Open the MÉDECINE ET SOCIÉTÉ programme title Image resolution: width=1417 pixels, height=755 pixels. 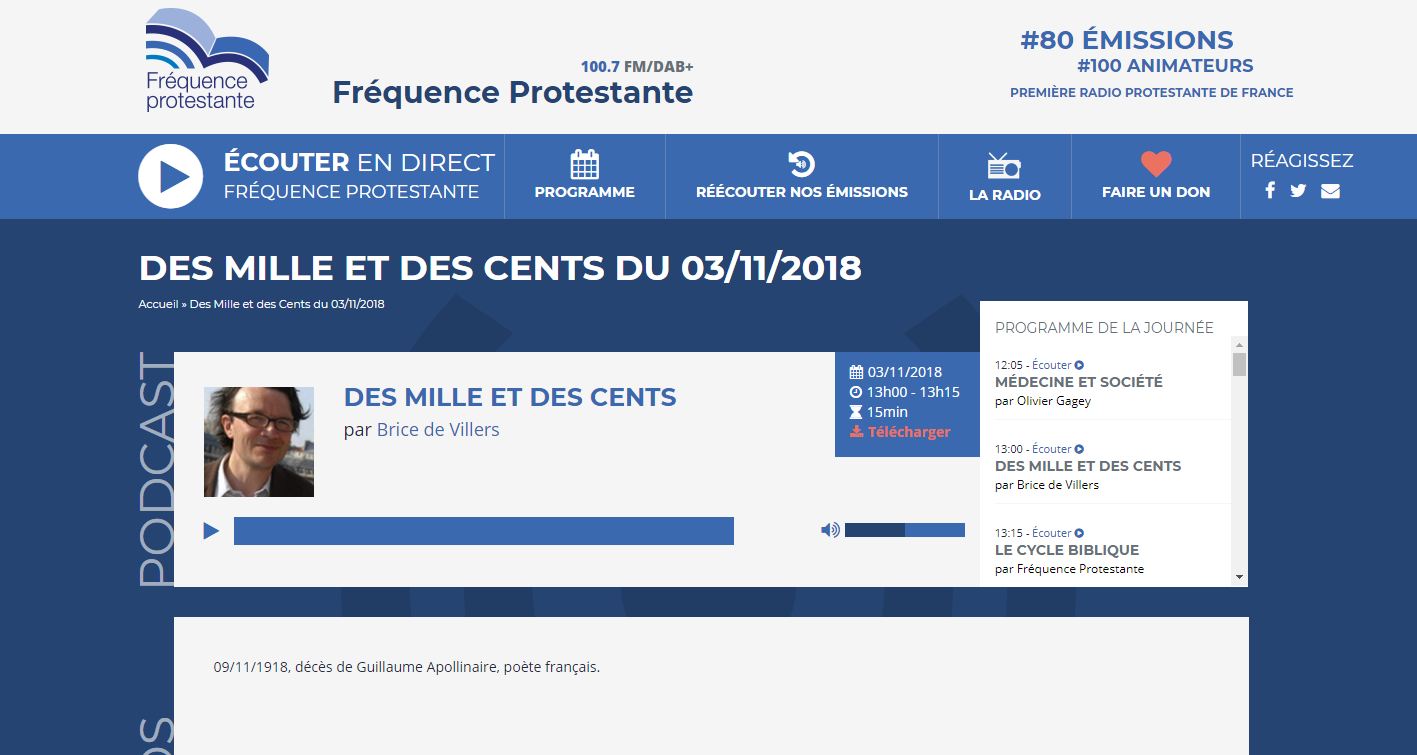[x=1079, y=382]
